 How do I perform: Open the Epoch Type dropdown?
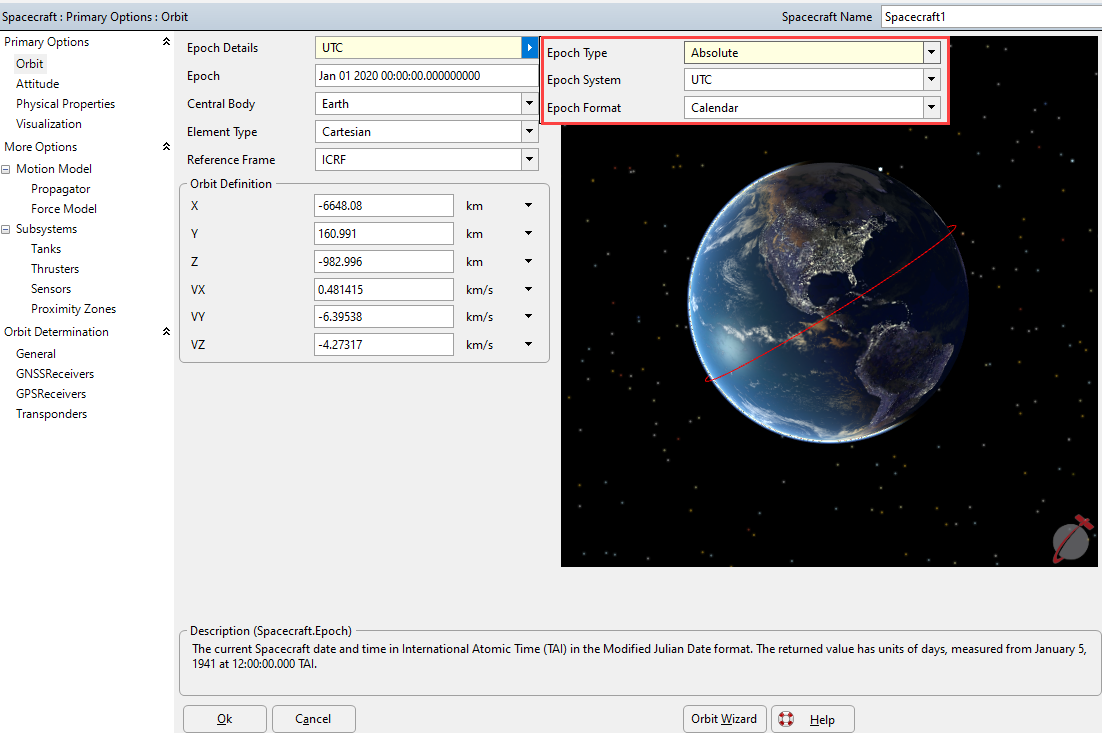coord(932,53)
